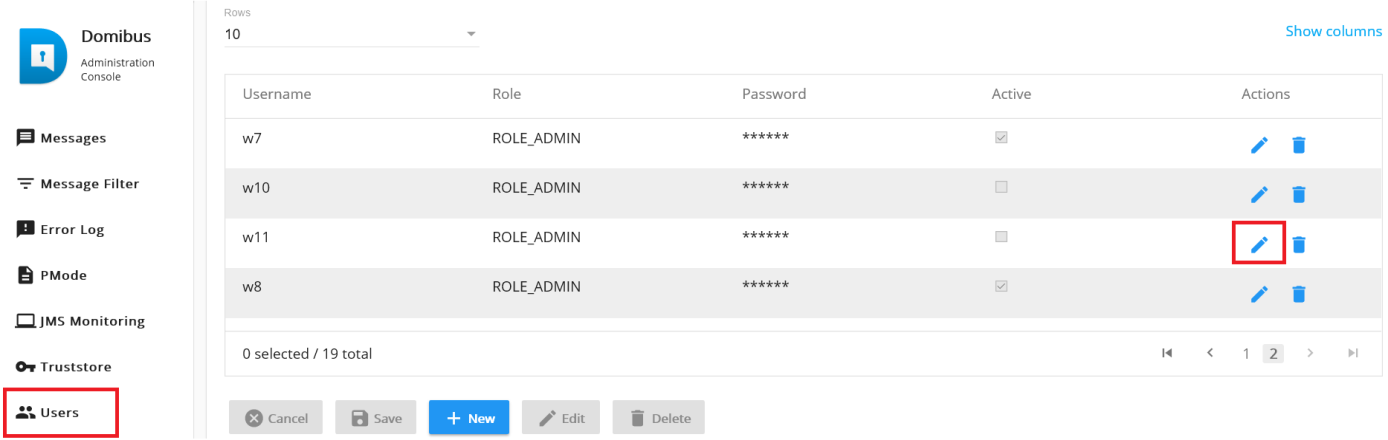The image size is (1388, 440).
Task: Select the w11 username cell
Action: [x=255, y=237]
